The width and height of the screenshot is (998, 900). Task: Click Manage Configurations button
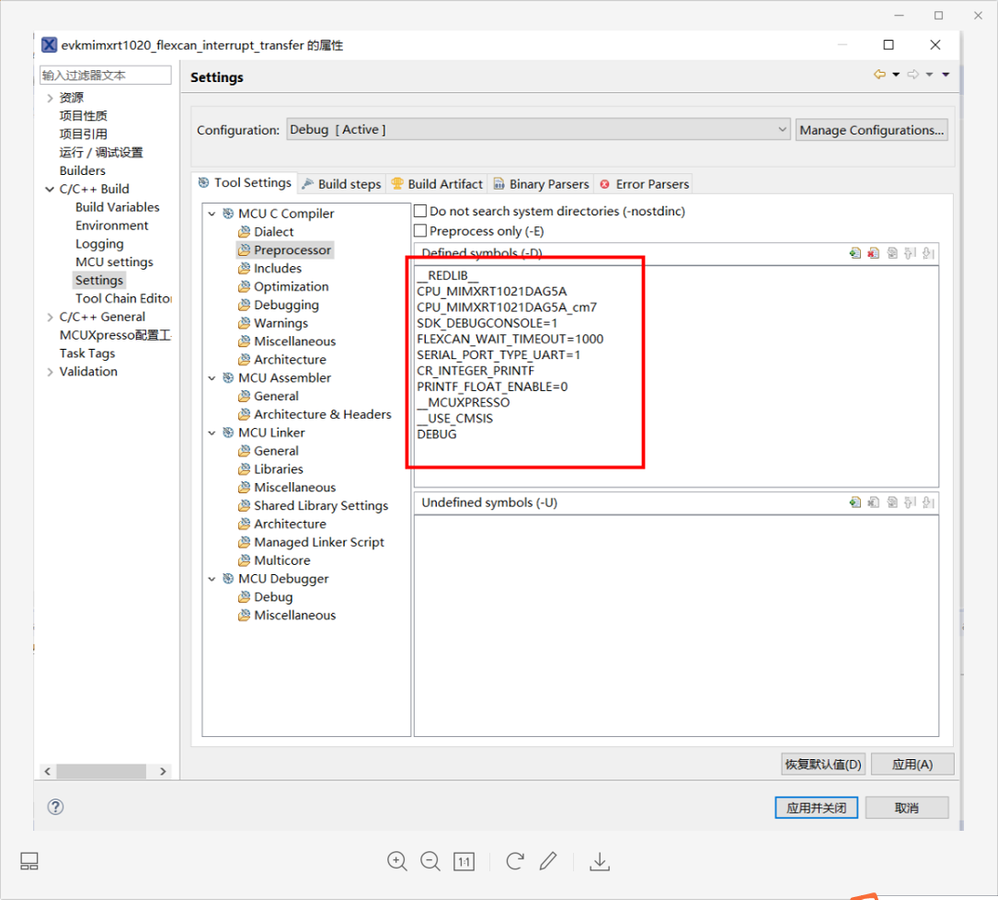pyautogui.click(x=871, y=130)
